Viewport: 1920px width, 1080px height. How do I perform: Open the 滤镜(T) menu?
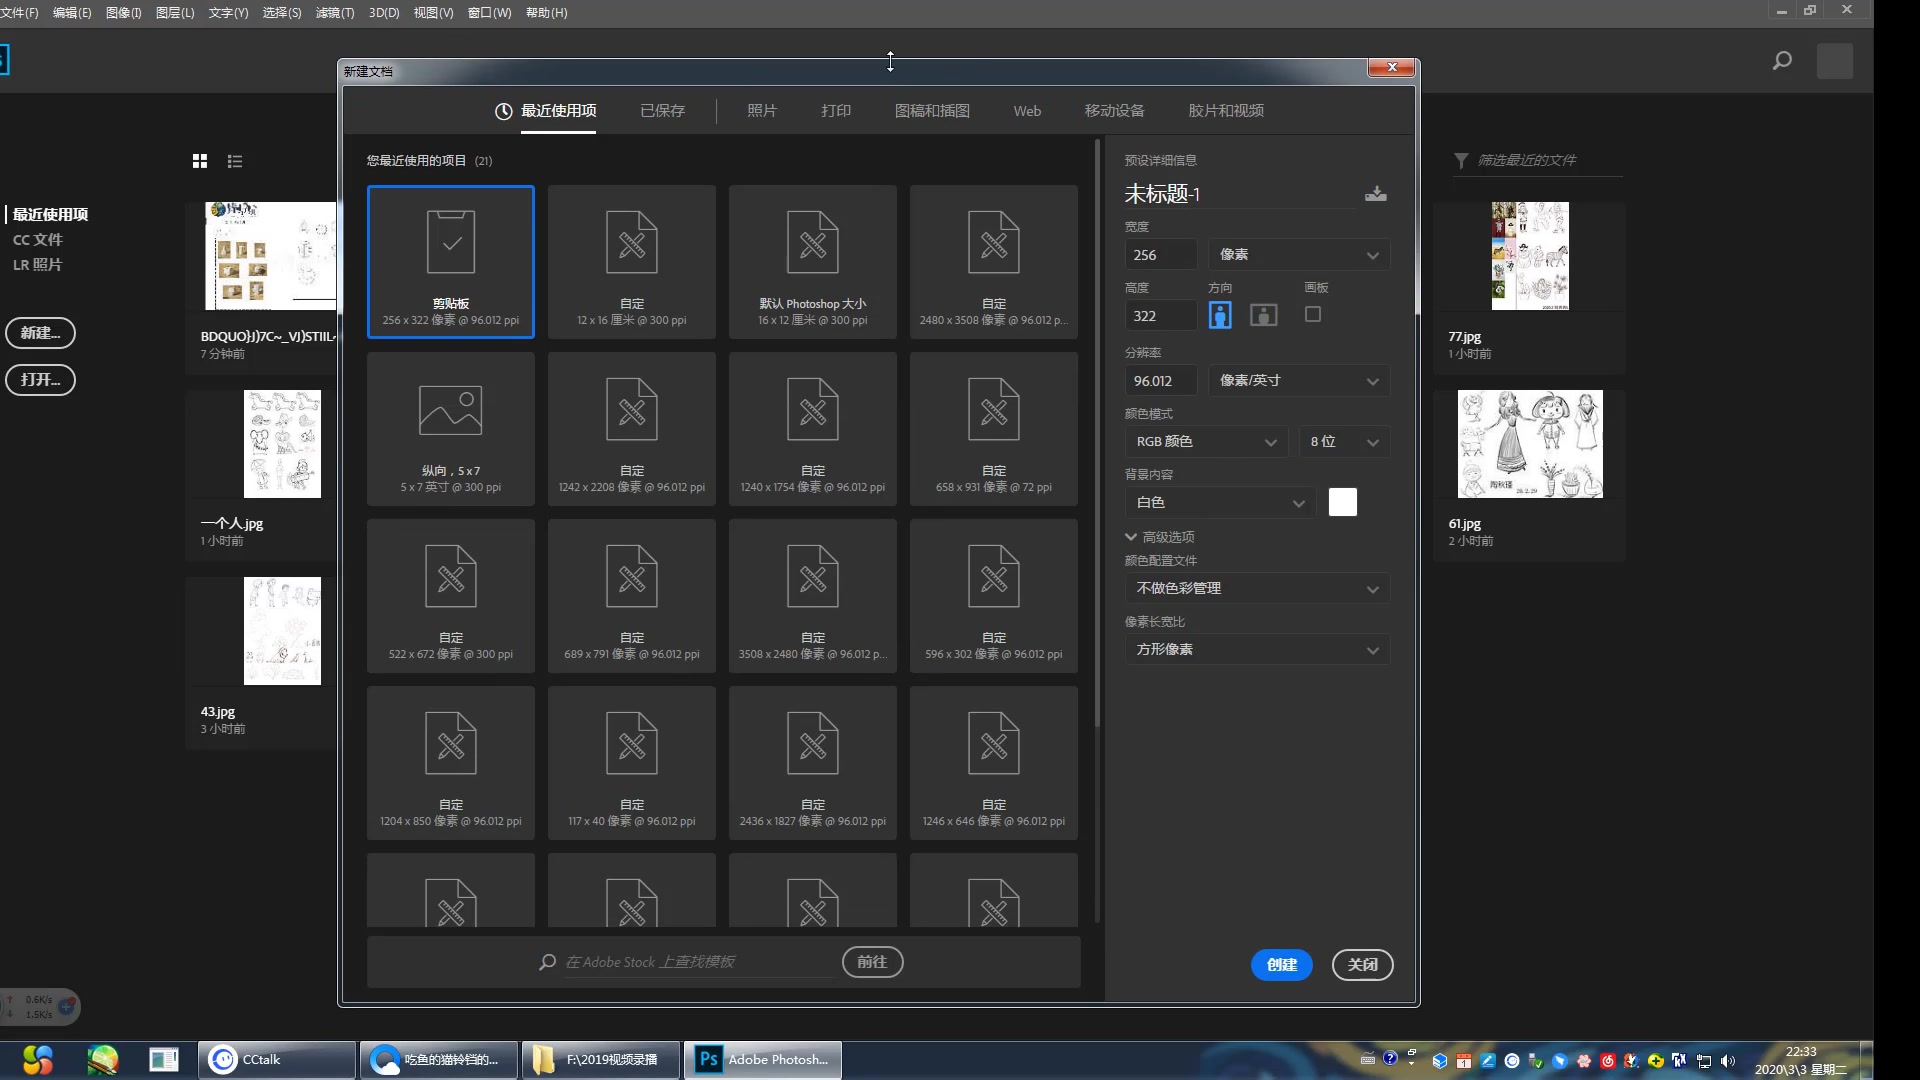[334, 13]
